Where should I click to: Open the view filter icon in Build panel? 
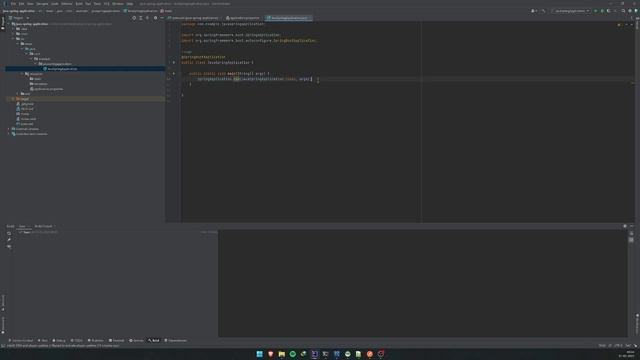click(9, 247)
